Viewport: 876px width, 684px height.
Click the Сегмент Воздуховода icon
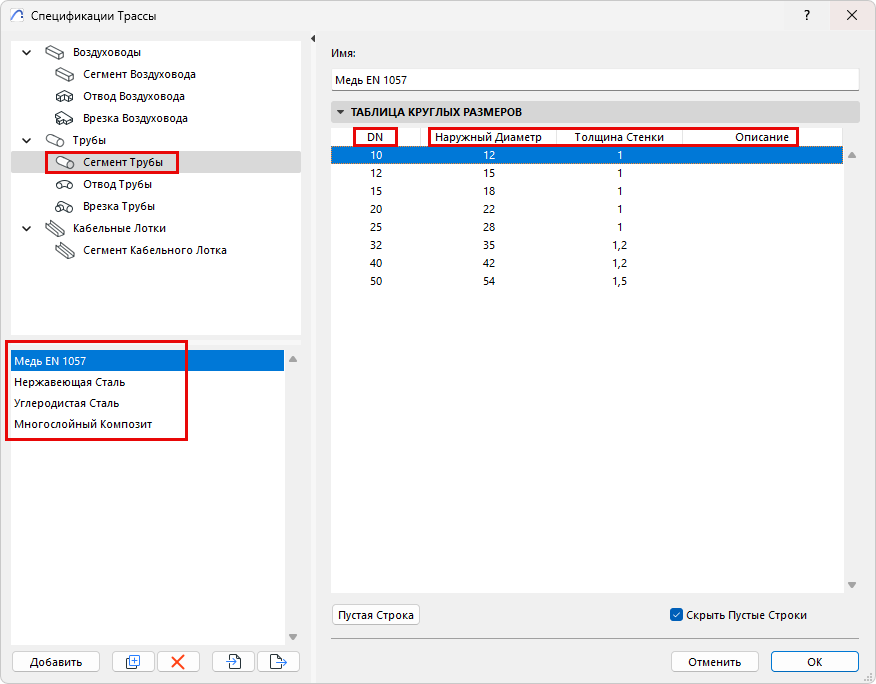pyautogui.click(x=65, y=74)
